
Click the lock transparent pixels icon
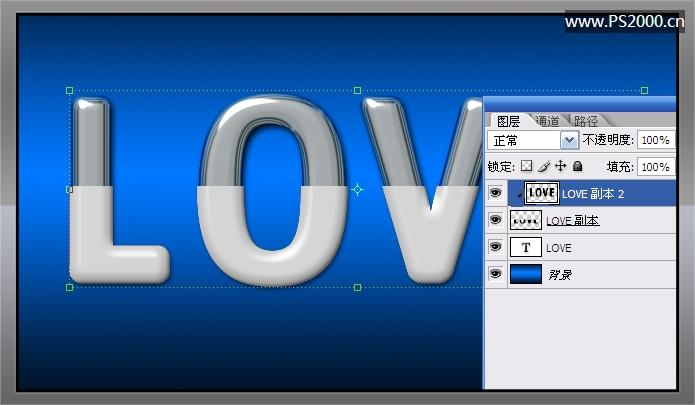point(526,166)
